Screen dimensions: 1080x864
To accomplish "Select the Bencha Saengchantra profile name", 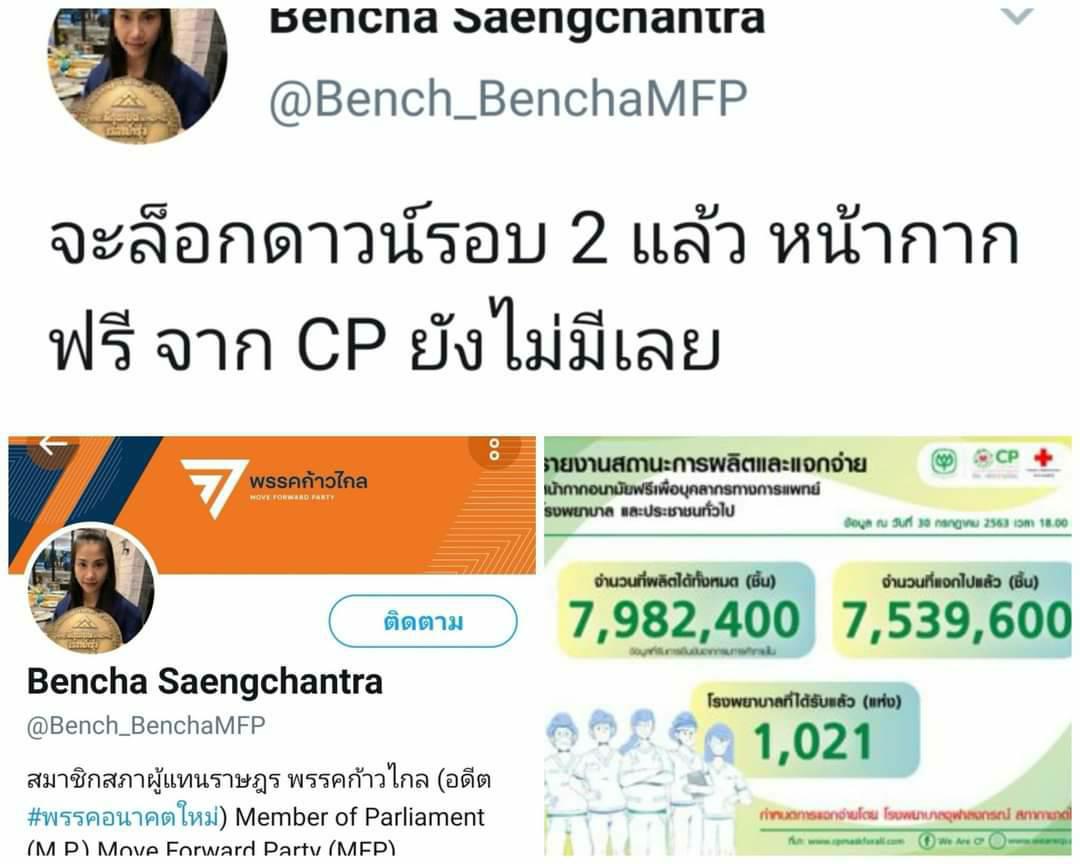I will tap(205, 681).
